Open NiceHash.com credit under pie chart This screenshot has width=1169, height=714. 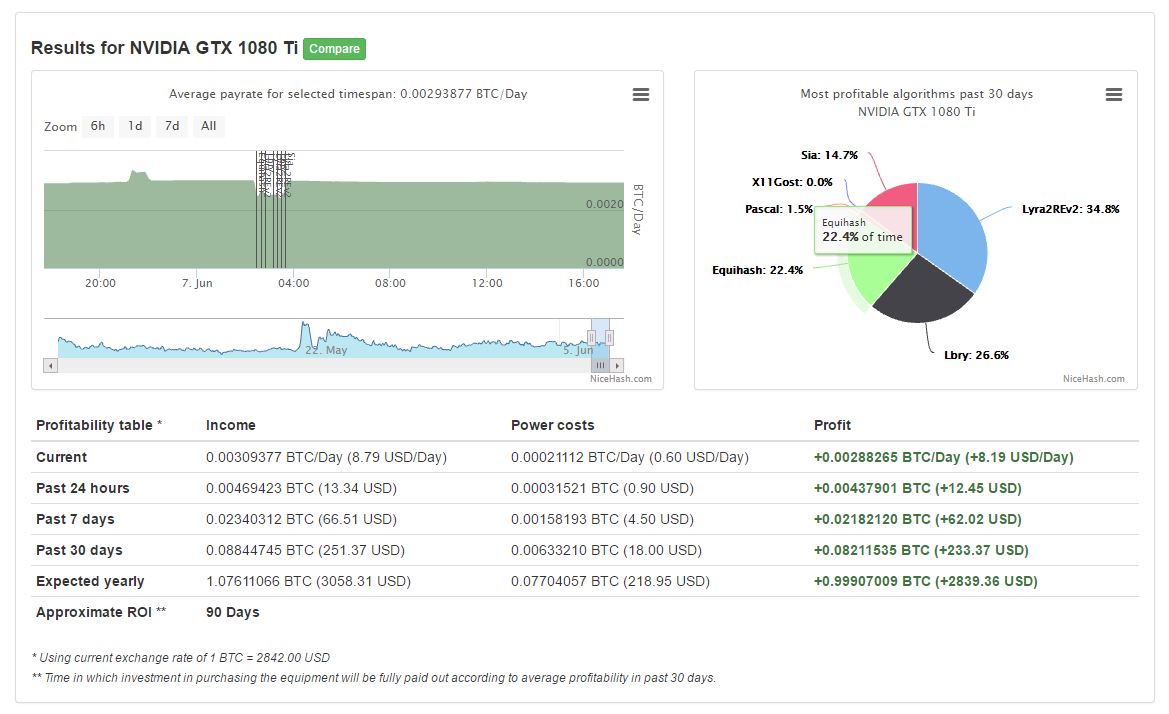1094,379
